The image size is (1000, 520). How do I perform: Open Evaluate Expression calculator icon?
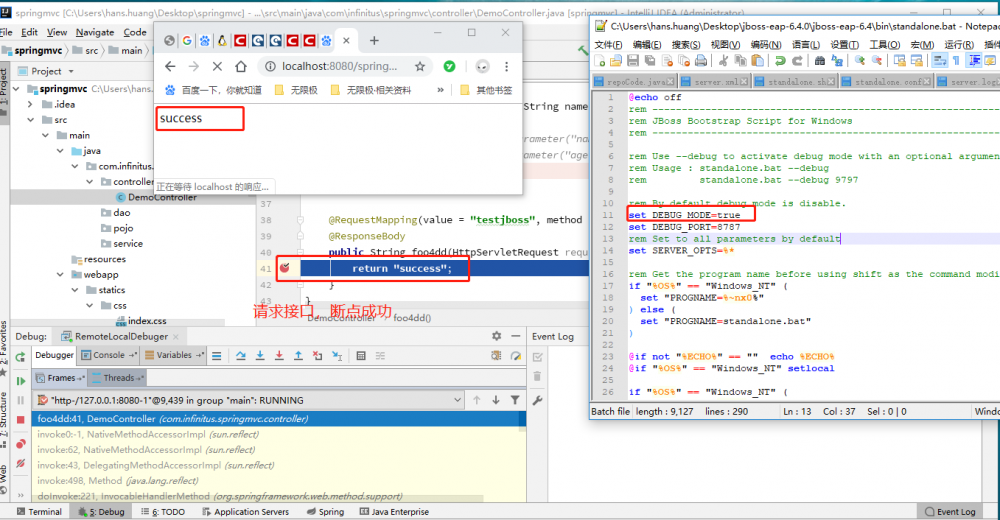tap(361, 355)
